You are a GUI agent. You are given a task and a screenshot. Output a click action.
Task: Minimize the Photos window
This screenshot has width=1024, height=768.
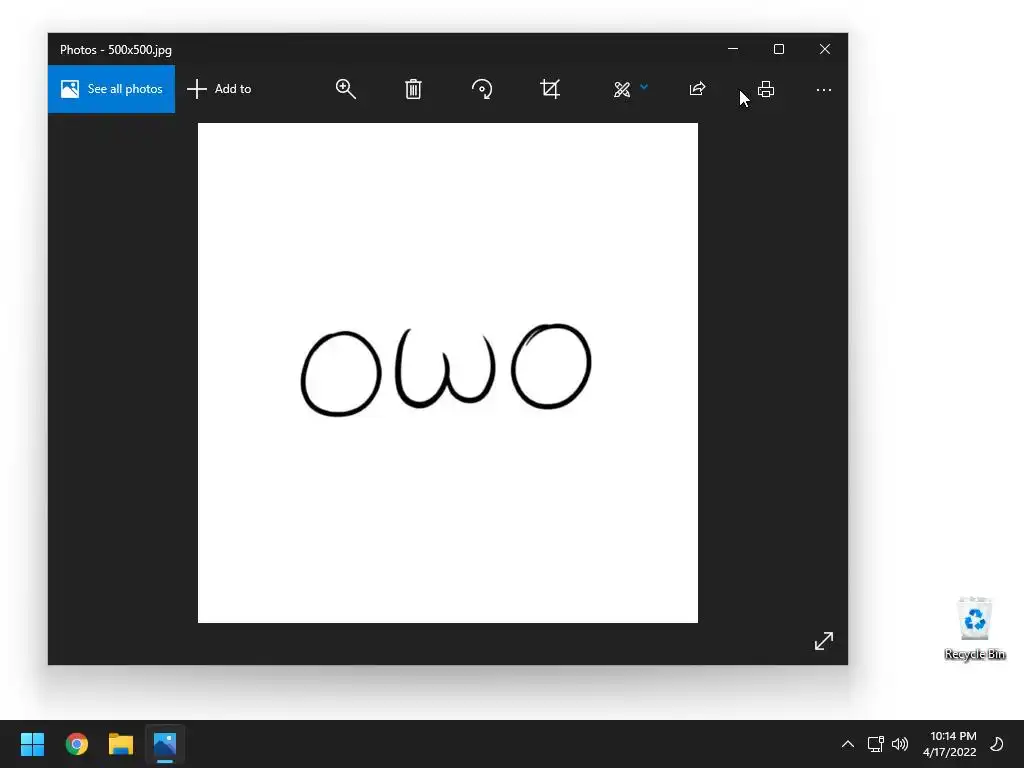click(733, 49)
